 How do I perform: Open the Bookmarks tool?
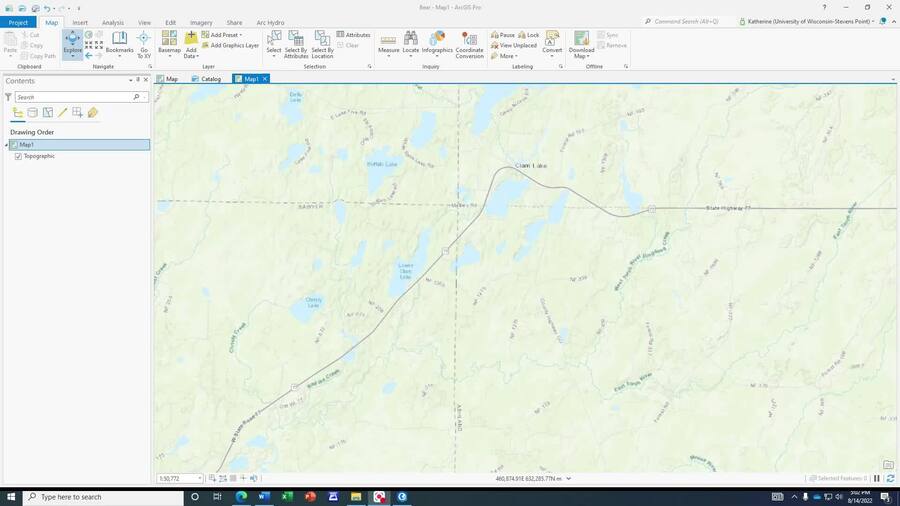[119, 42]
